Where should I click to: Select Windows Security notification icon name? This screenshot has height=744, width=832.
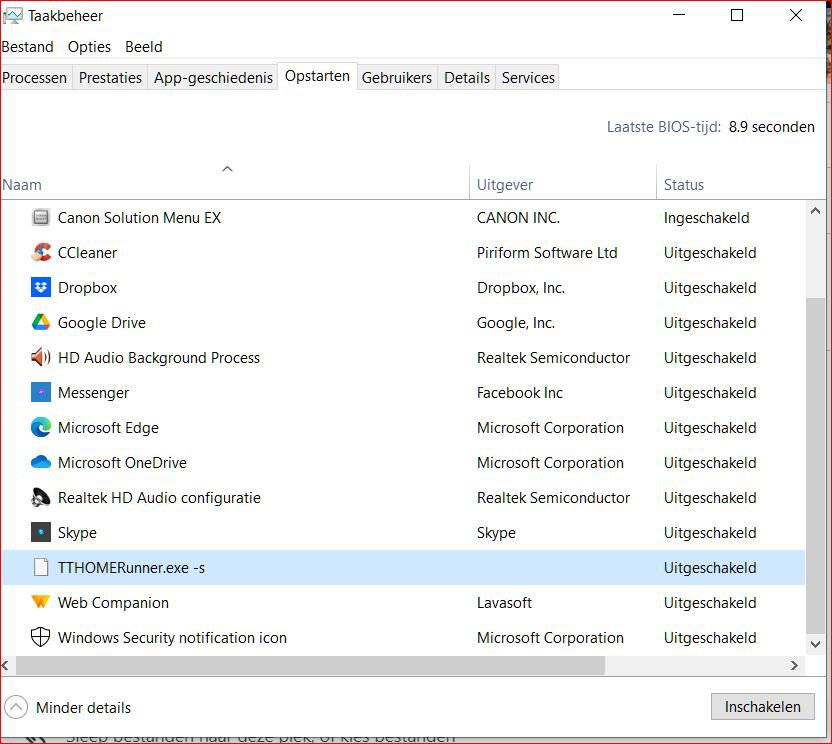[172, 637]
